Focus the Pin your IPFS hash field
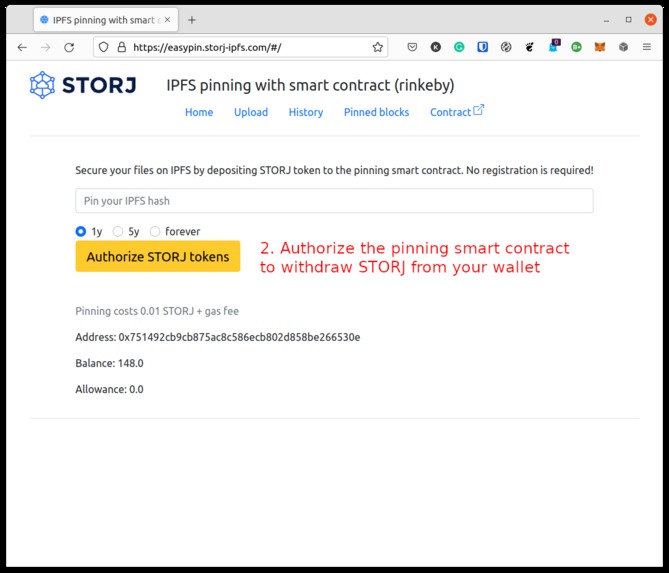 (x=334, y=201)
